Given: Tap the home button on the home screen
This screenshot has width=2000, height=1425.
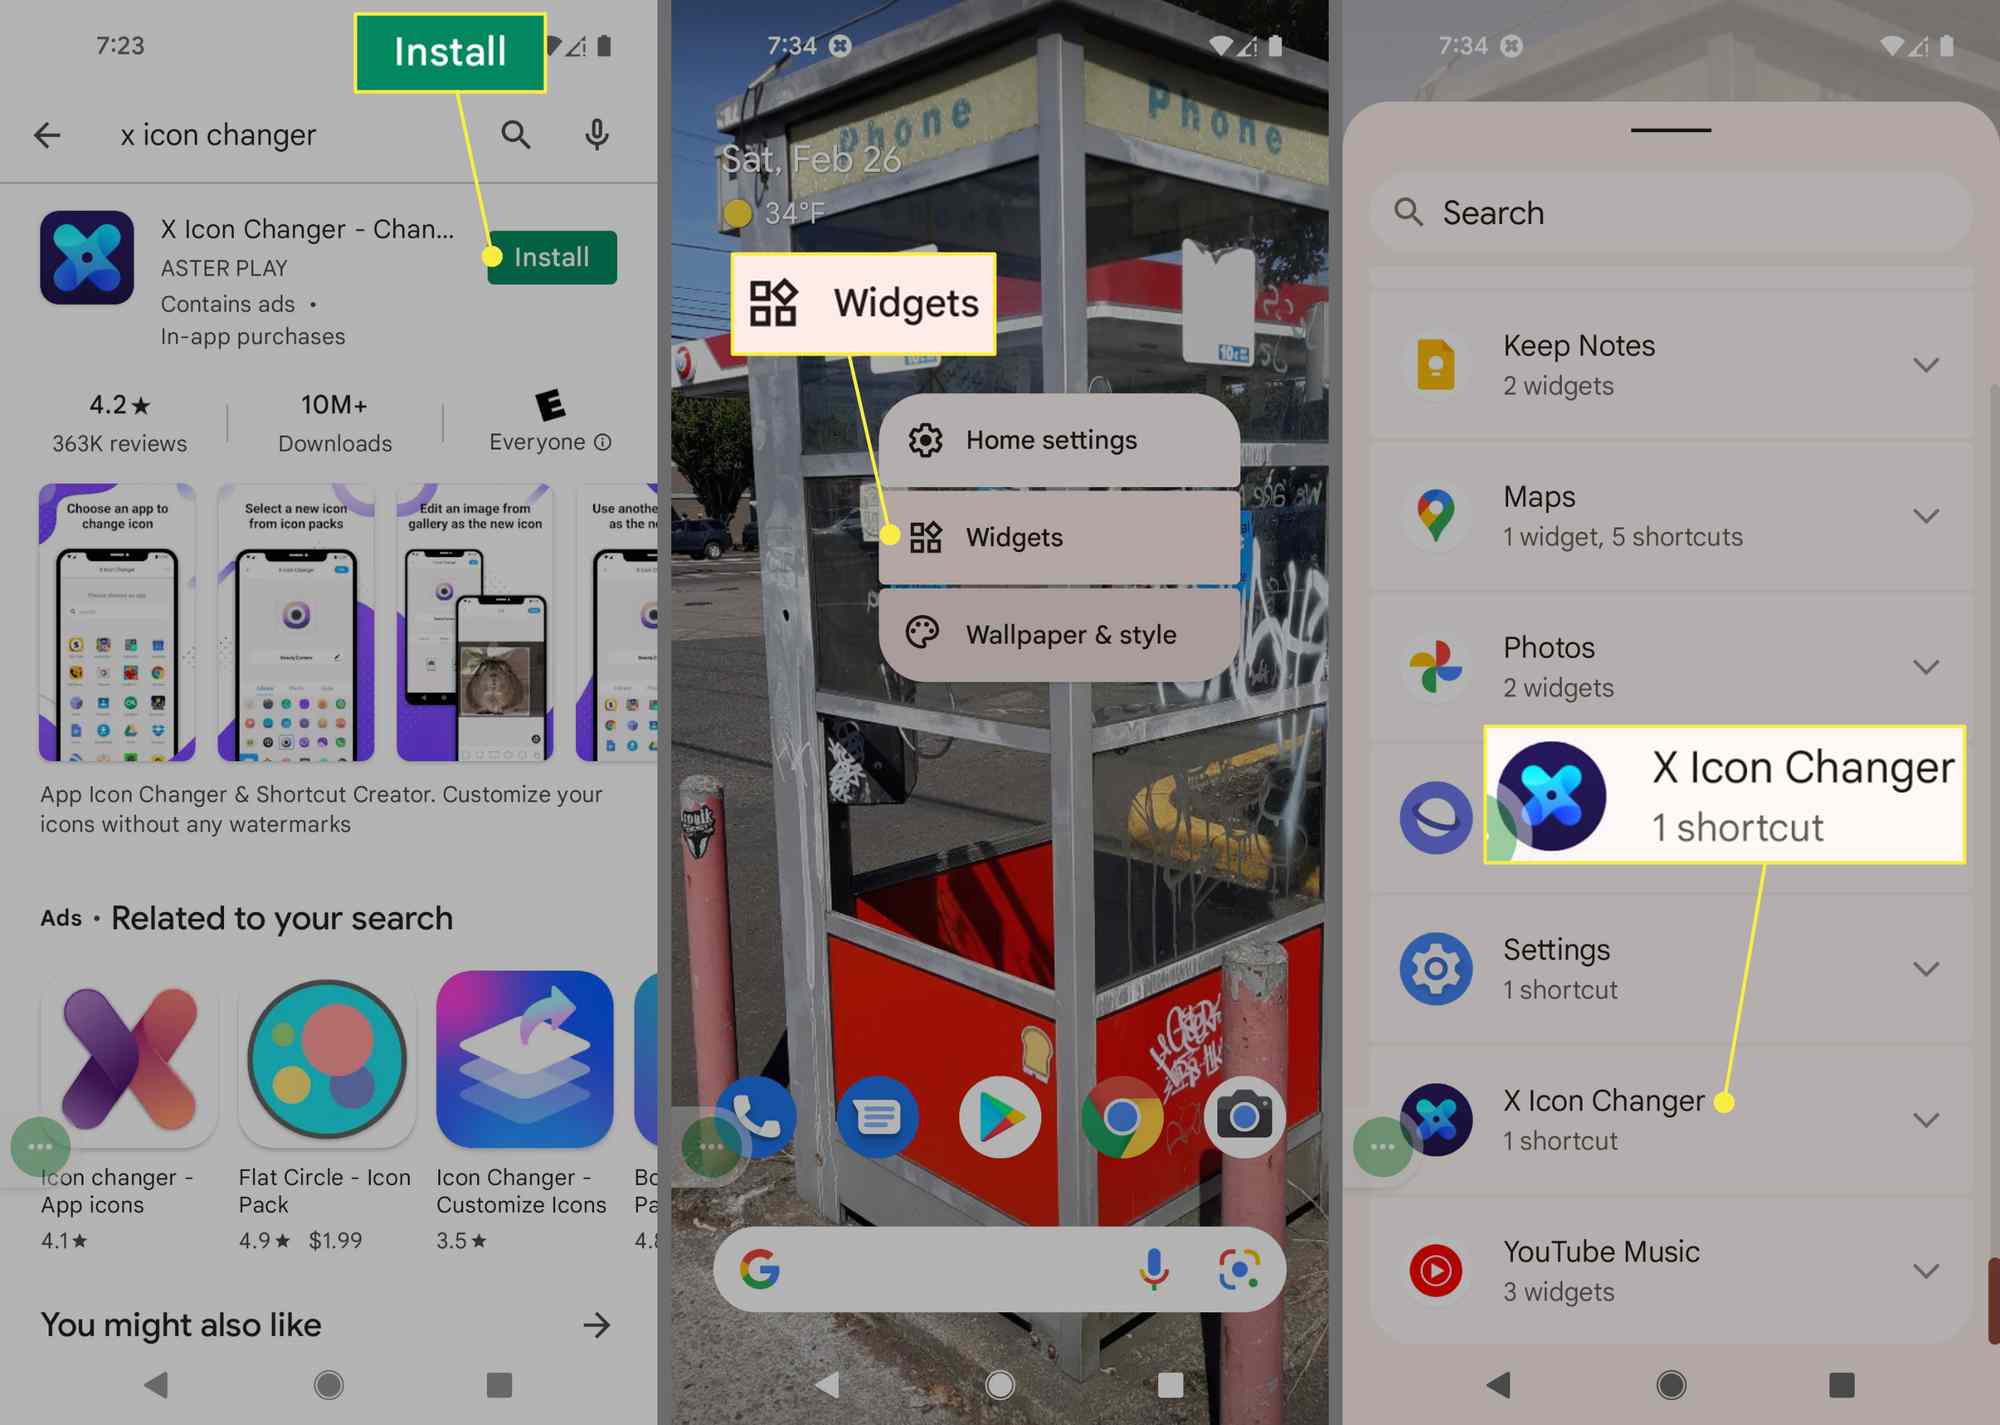Looking at the screenshot, I should click(x=999, y=1385).
